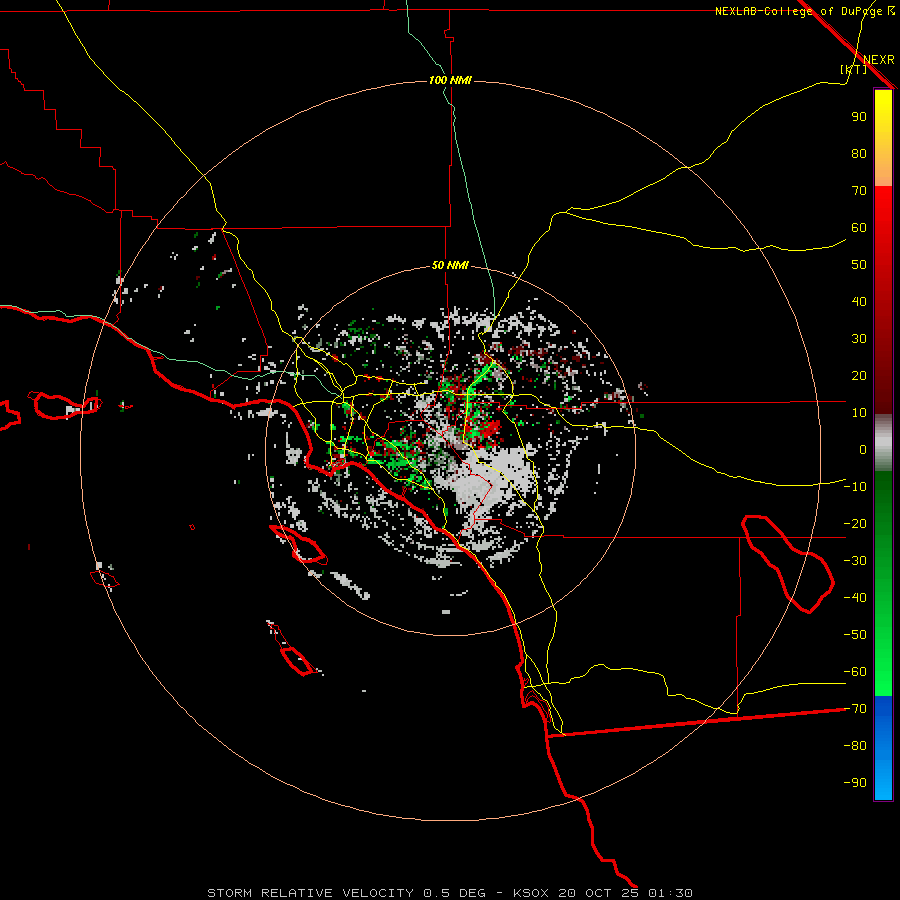Click the -40 knot scale value
The image size is (900, 900).
tap(855, 598)
